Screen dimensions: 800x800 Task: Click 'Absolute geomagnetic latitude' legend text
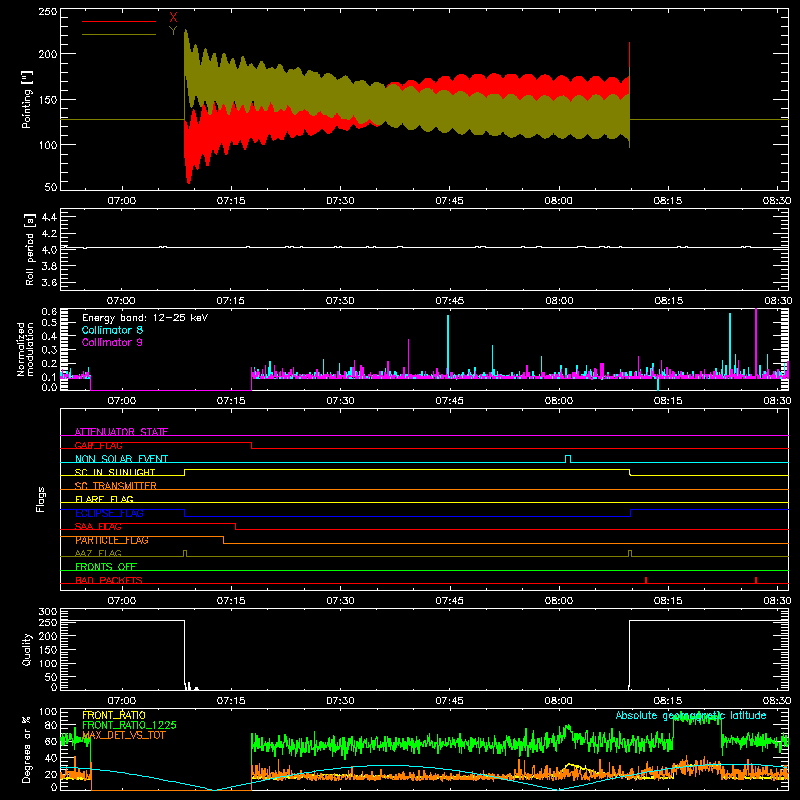(x=691, y=715)
